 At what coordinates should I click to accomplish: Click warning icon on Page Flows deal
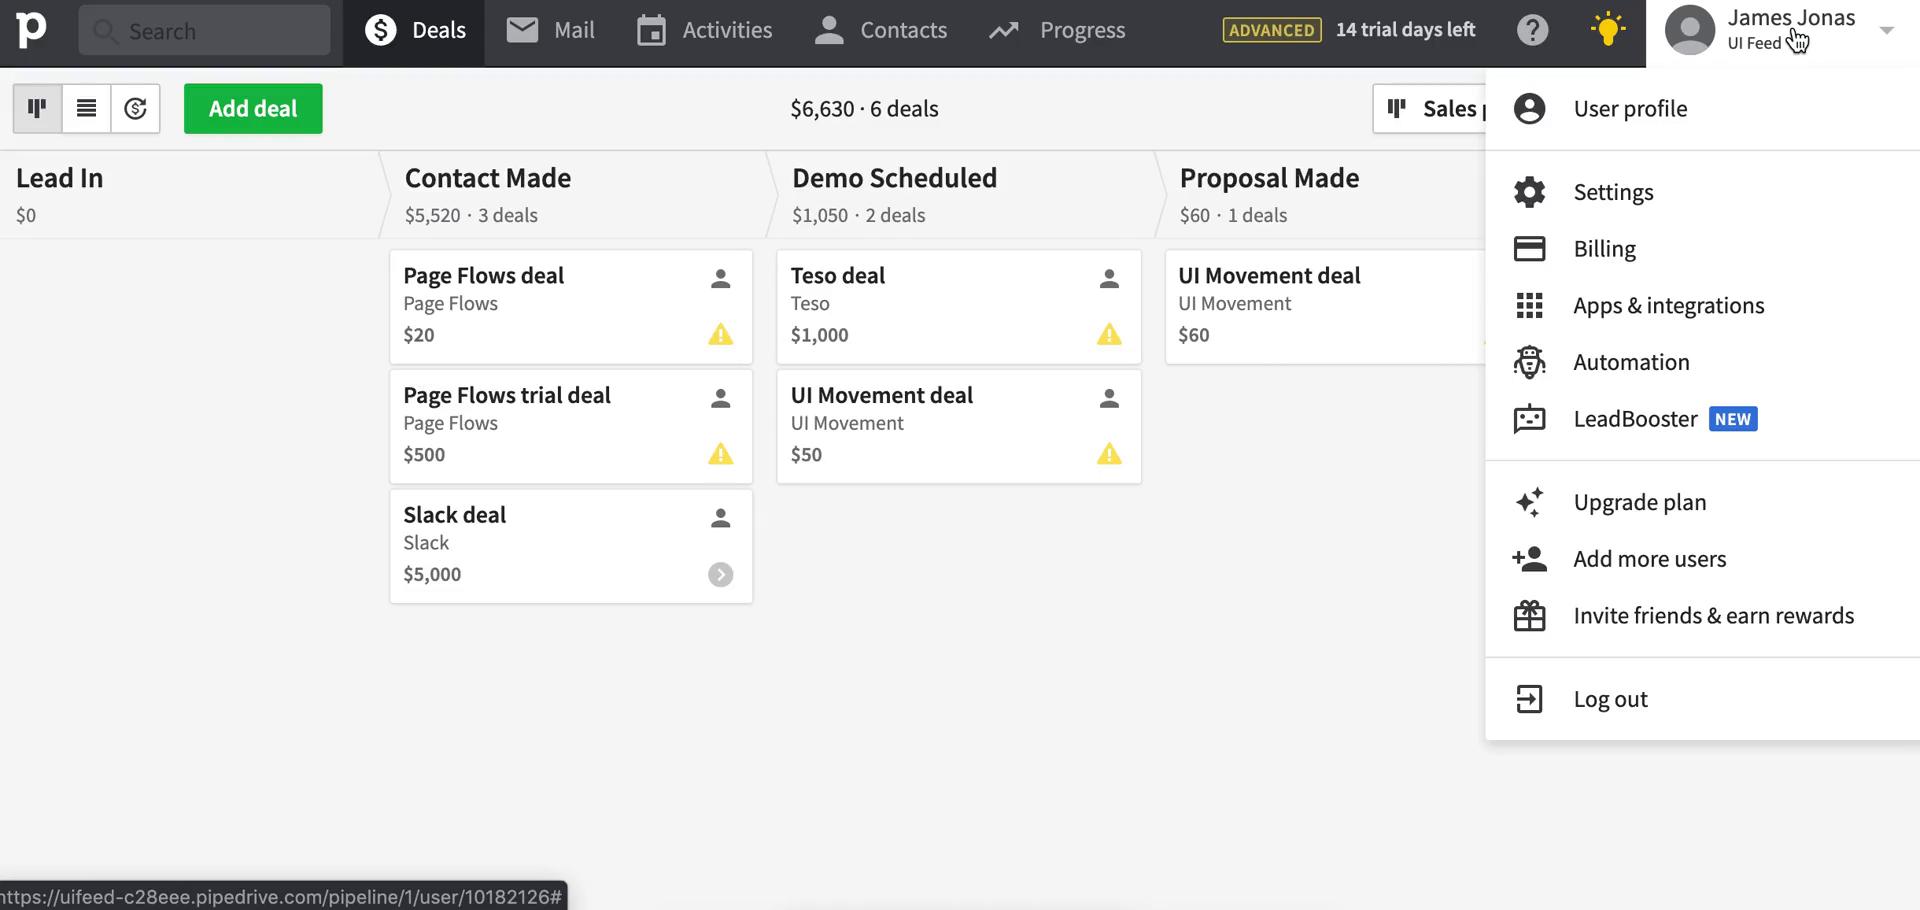[721, 335]
